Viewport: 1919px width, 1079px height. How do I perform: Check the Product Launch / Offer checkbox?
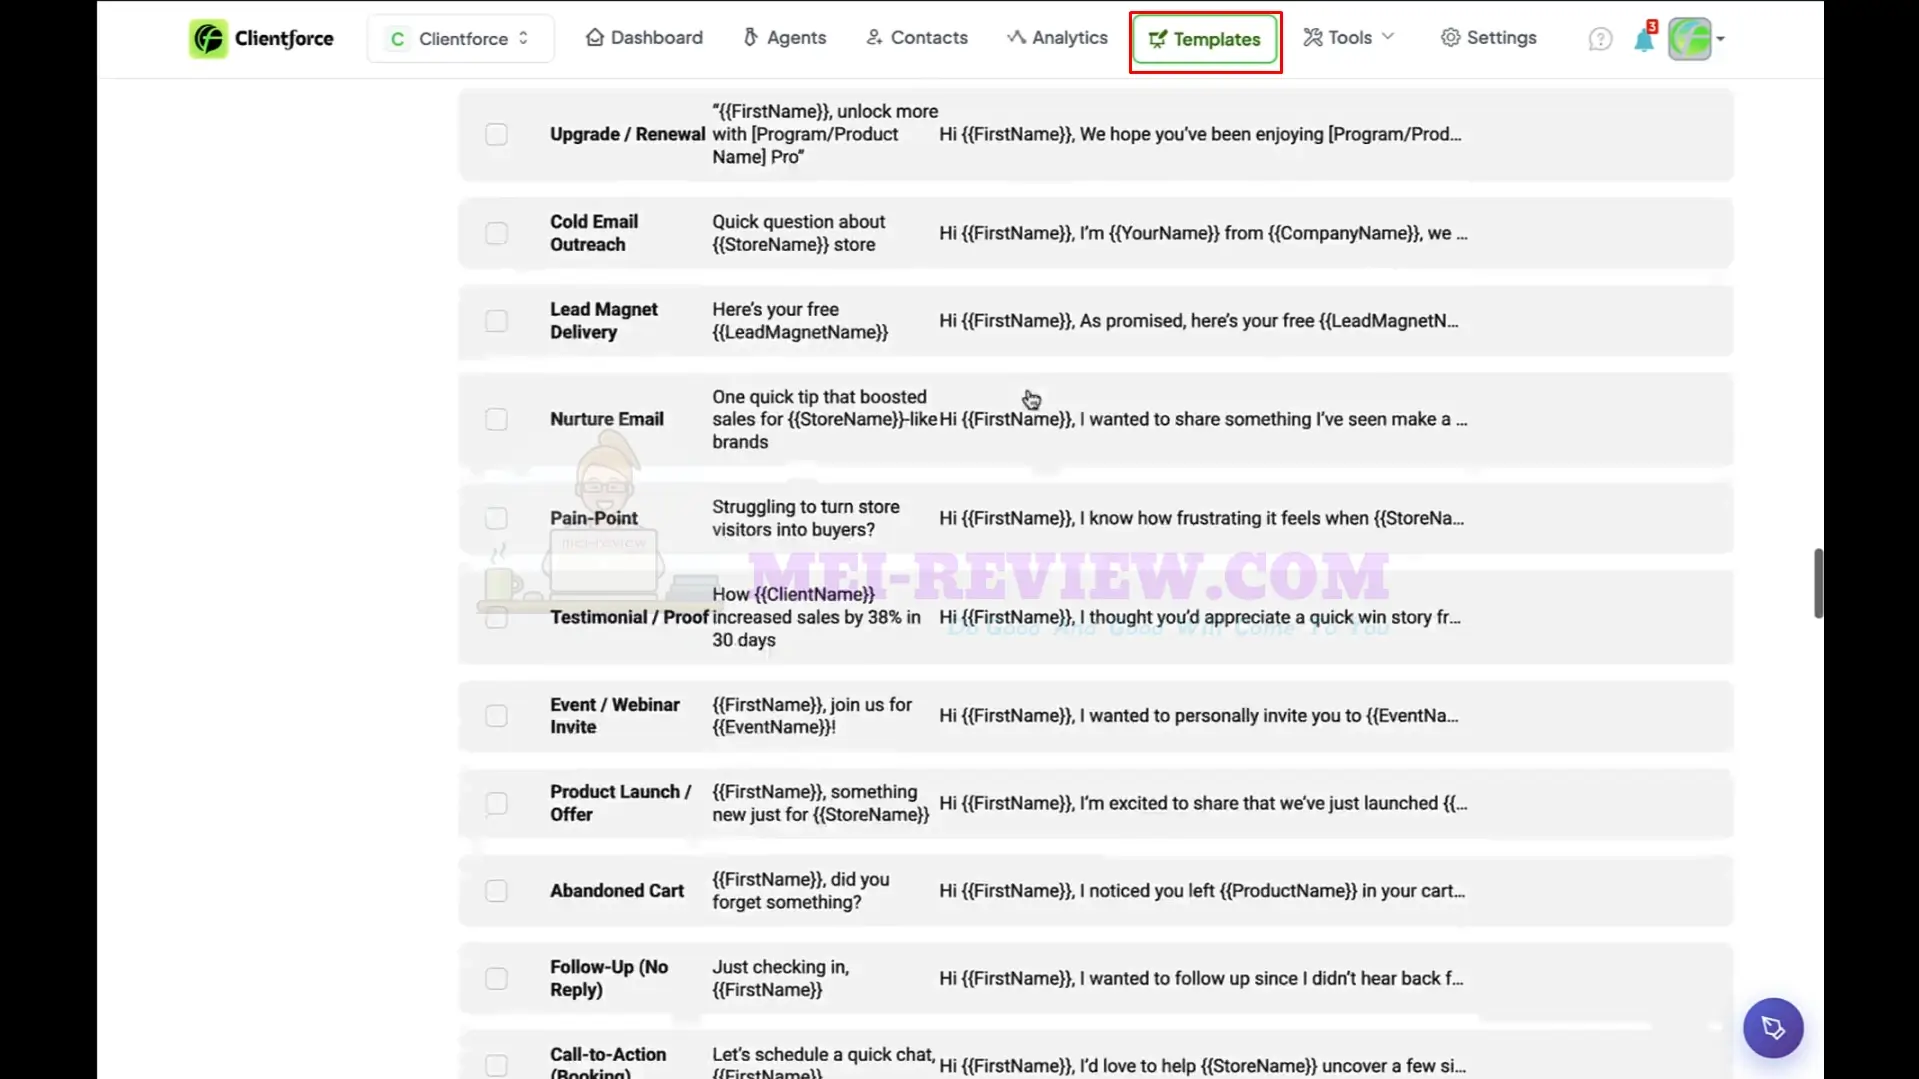(x=496, y=803)
